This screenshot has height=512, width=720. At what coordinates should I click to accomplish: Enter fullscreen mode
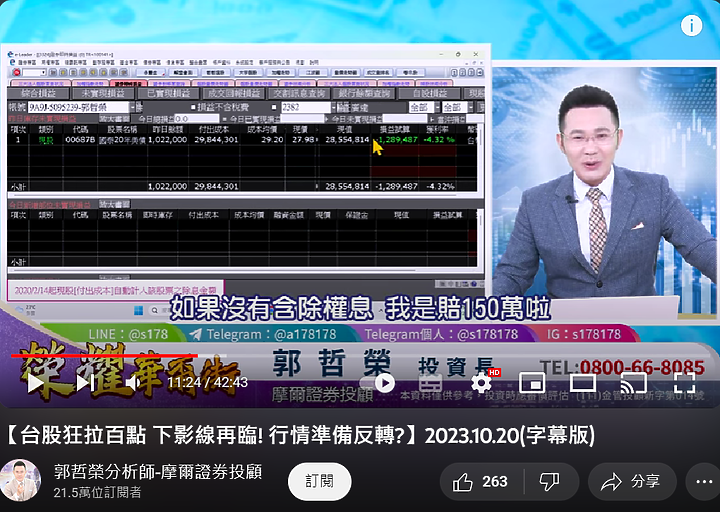(684, 382)
